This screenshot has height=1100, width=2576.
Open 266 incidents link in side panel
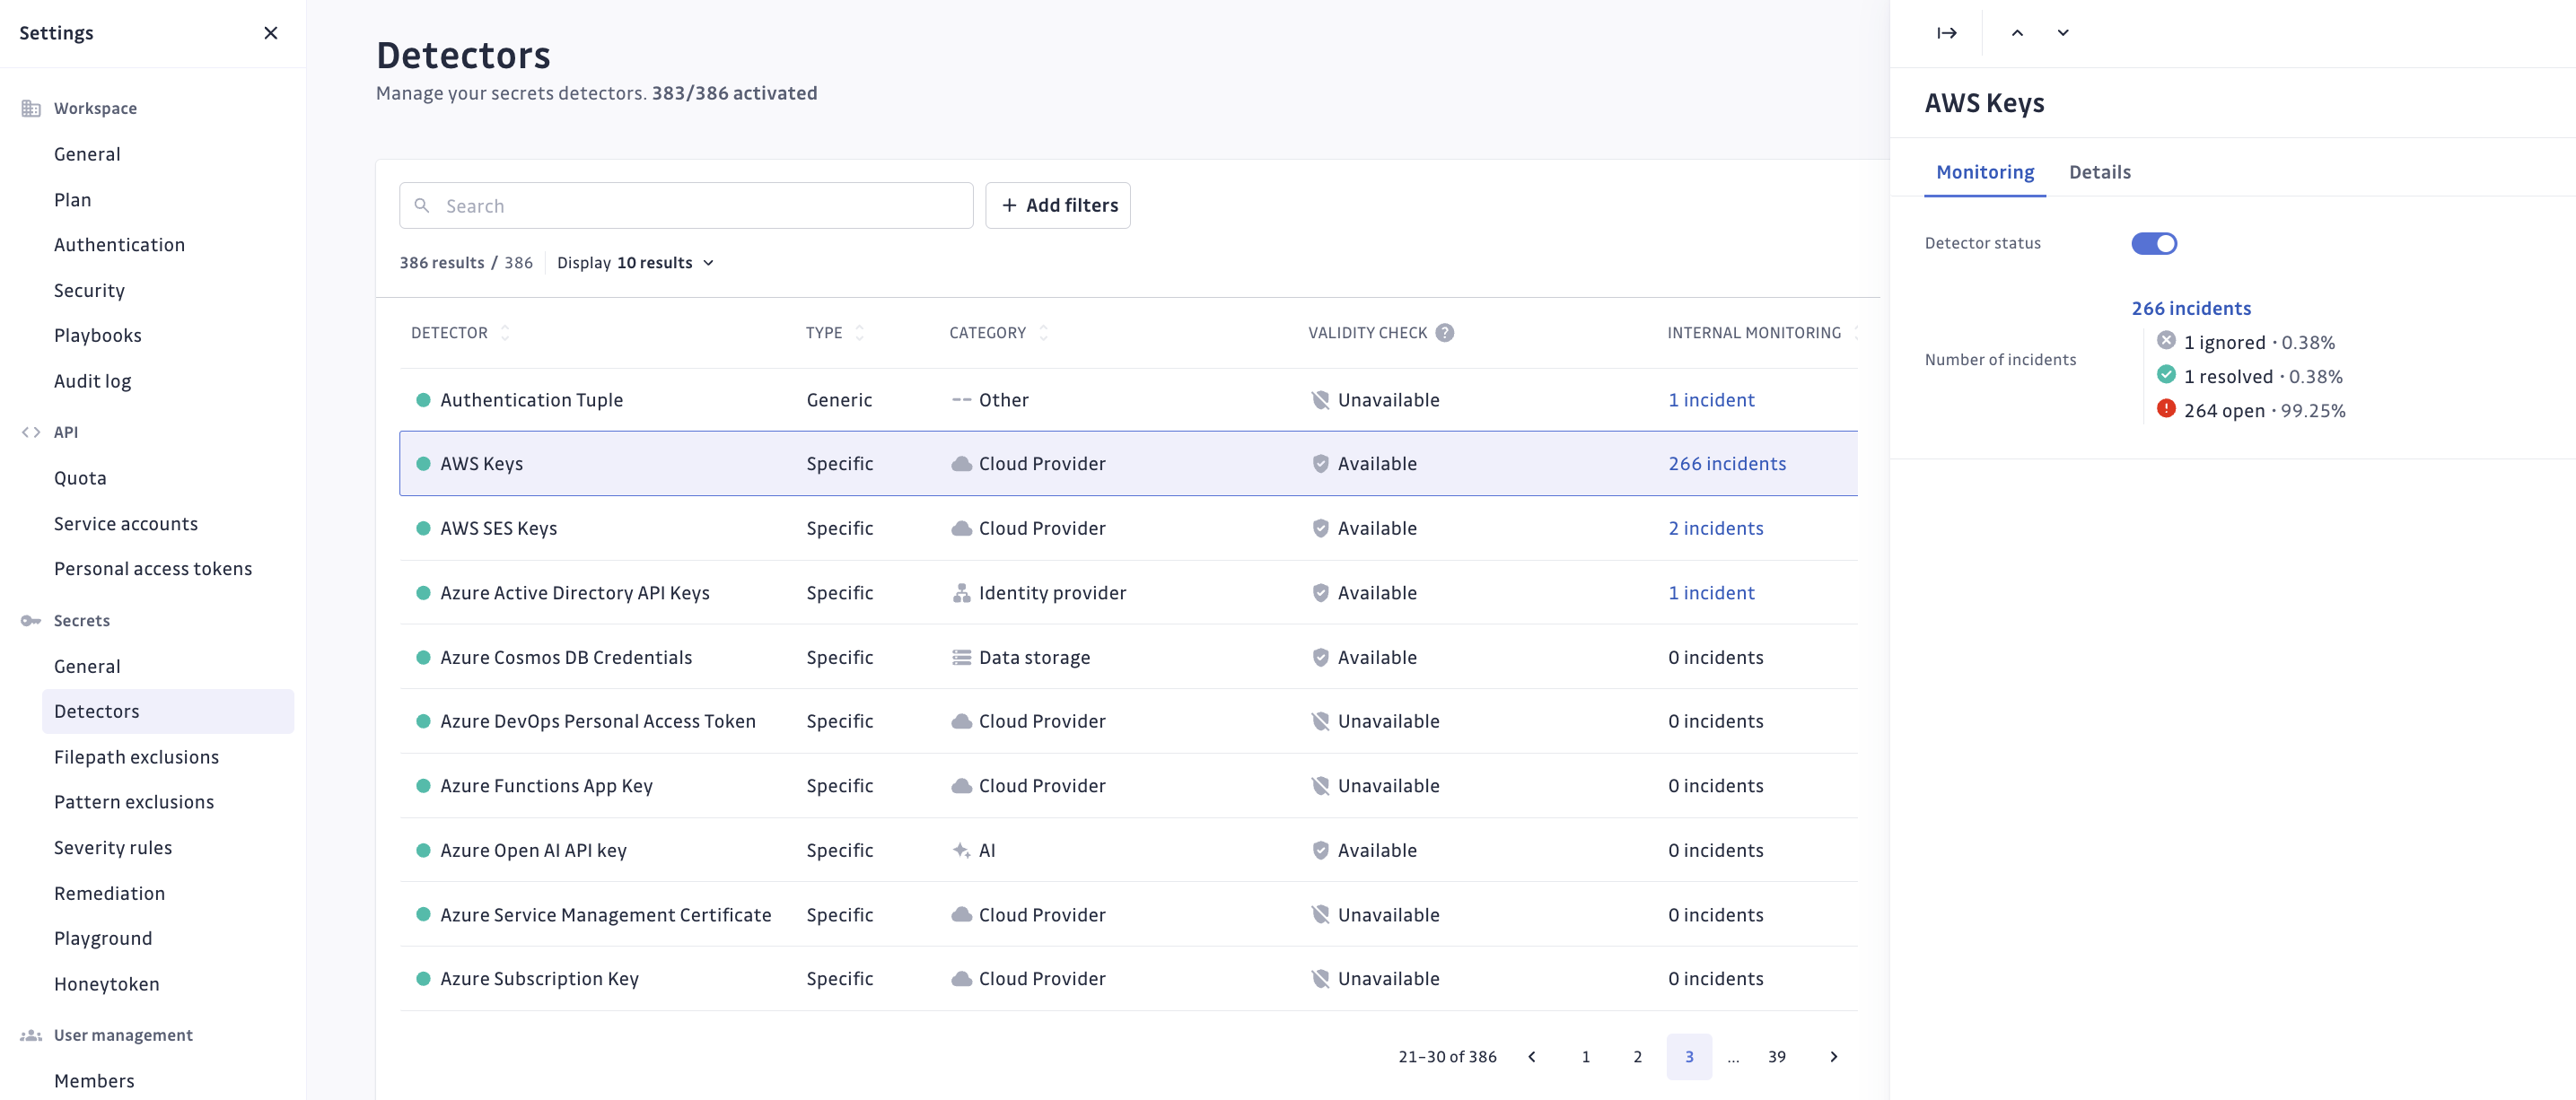pyautogui.click(x=2191, y=308)
